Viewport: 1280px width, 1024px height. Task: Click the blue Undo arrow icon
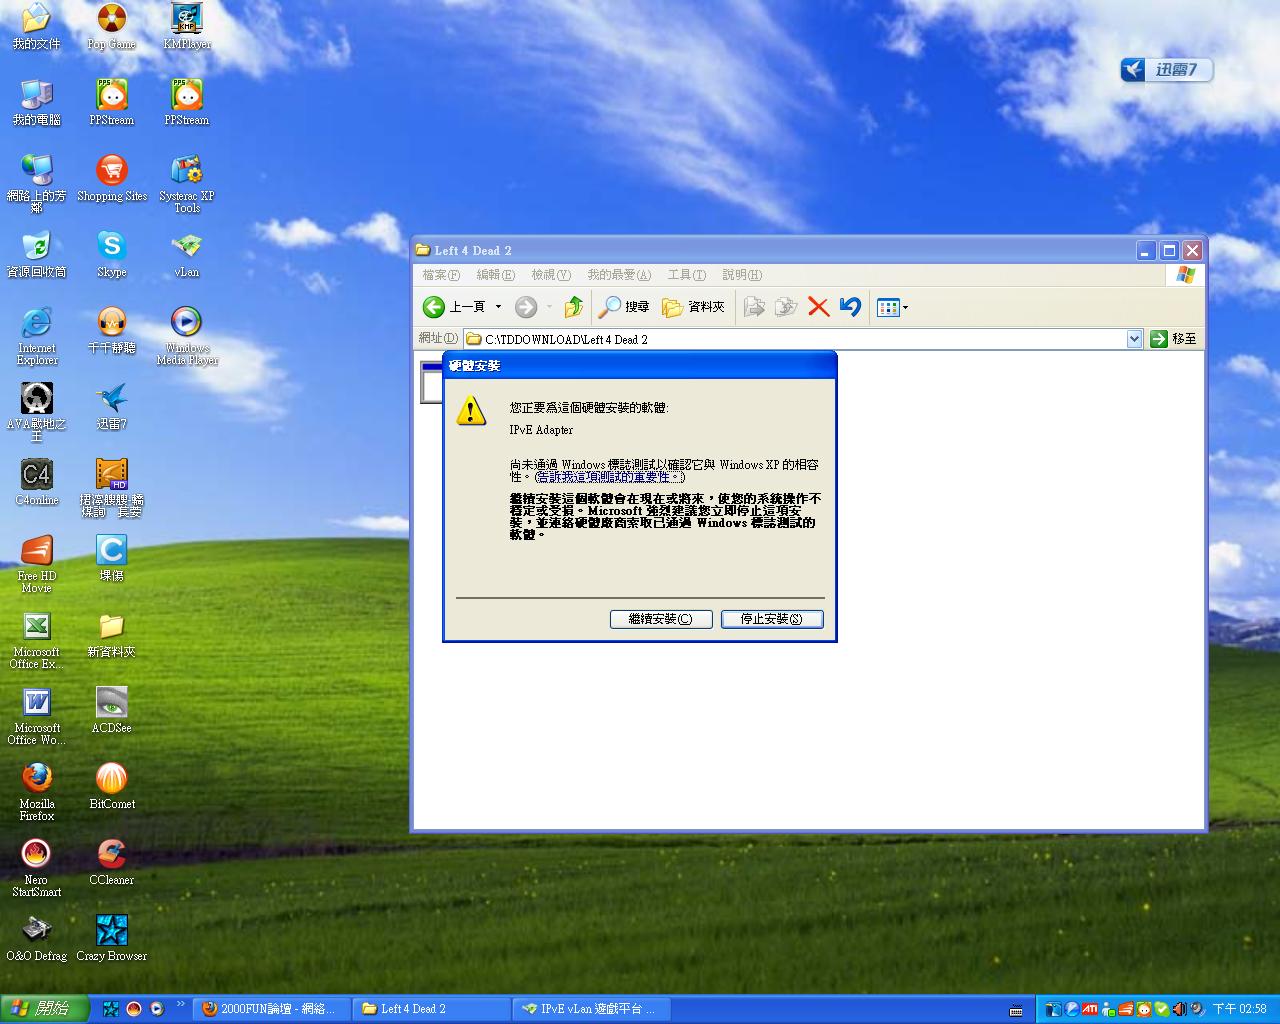pos(850,307)
